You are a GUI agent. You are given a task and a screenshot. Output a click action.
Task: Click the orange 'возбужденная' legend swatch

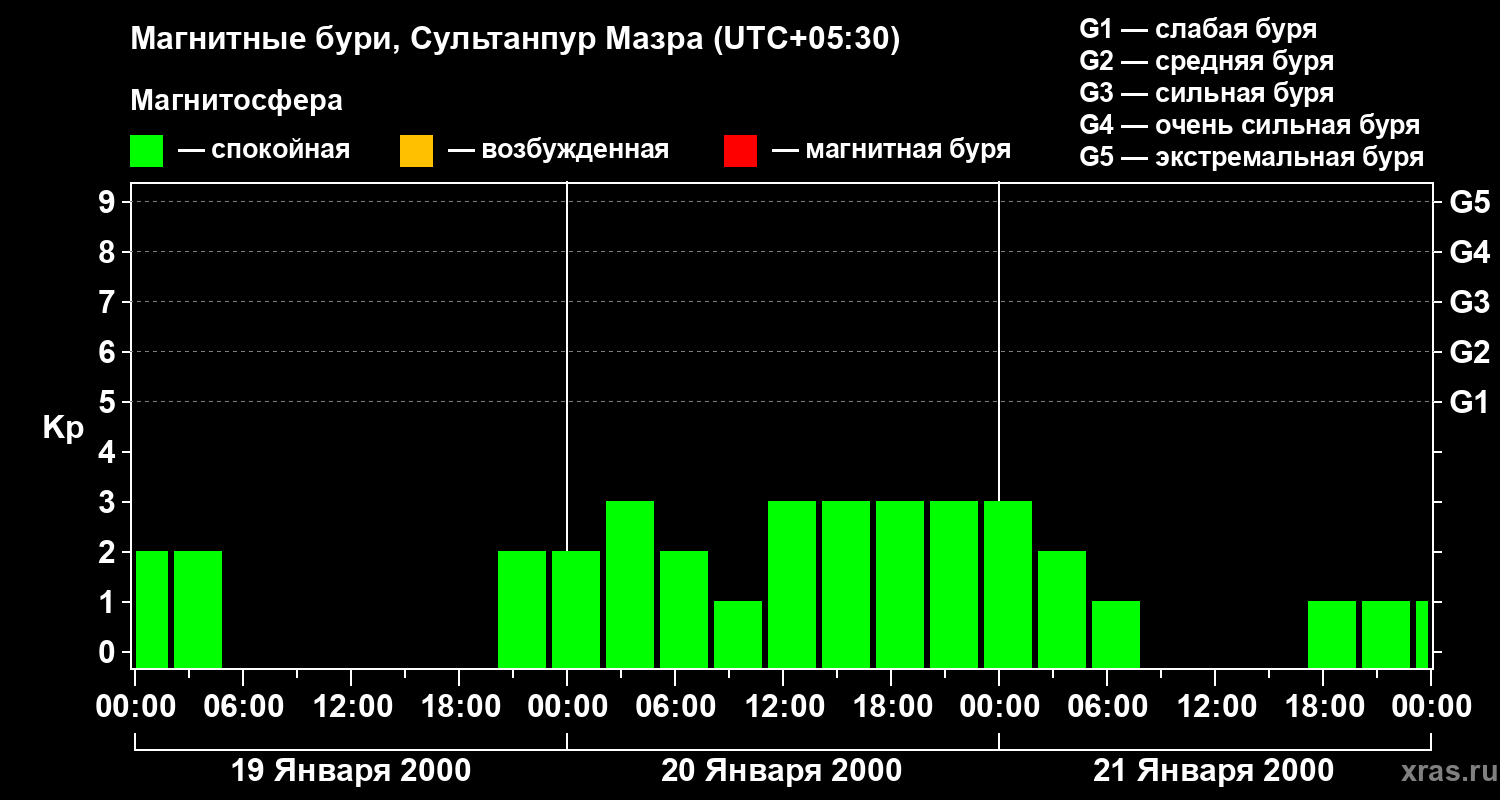[x=416, y=151]
